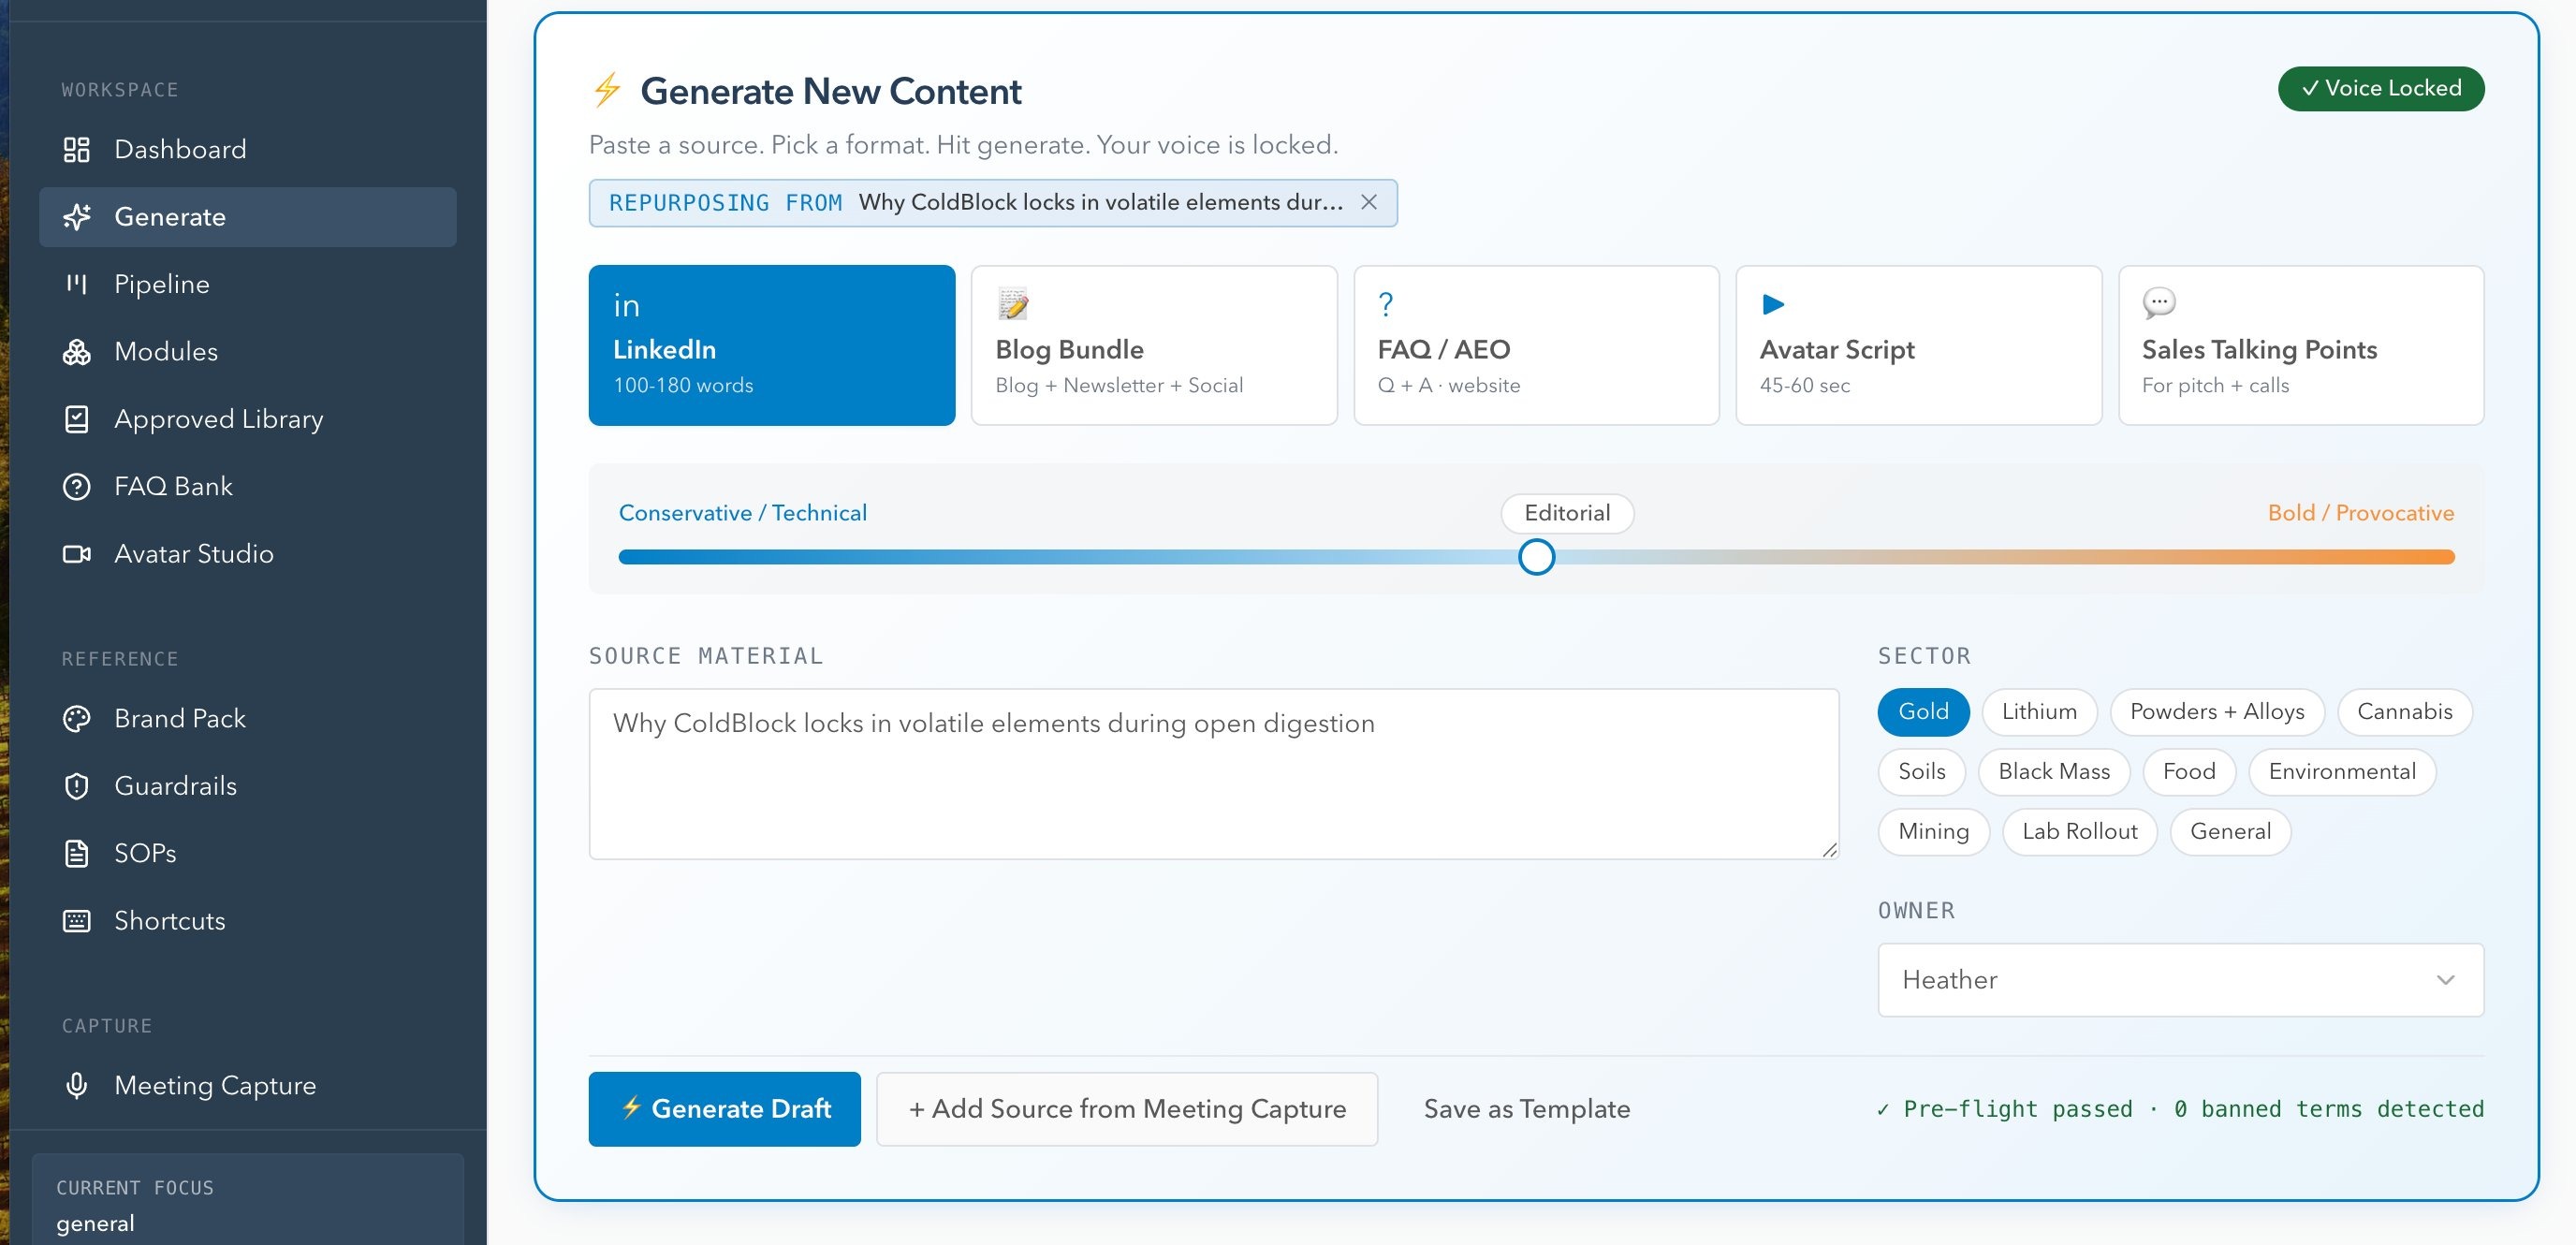
Task: Select the Soils sector chip
Action: click(x=1921, y=772)
